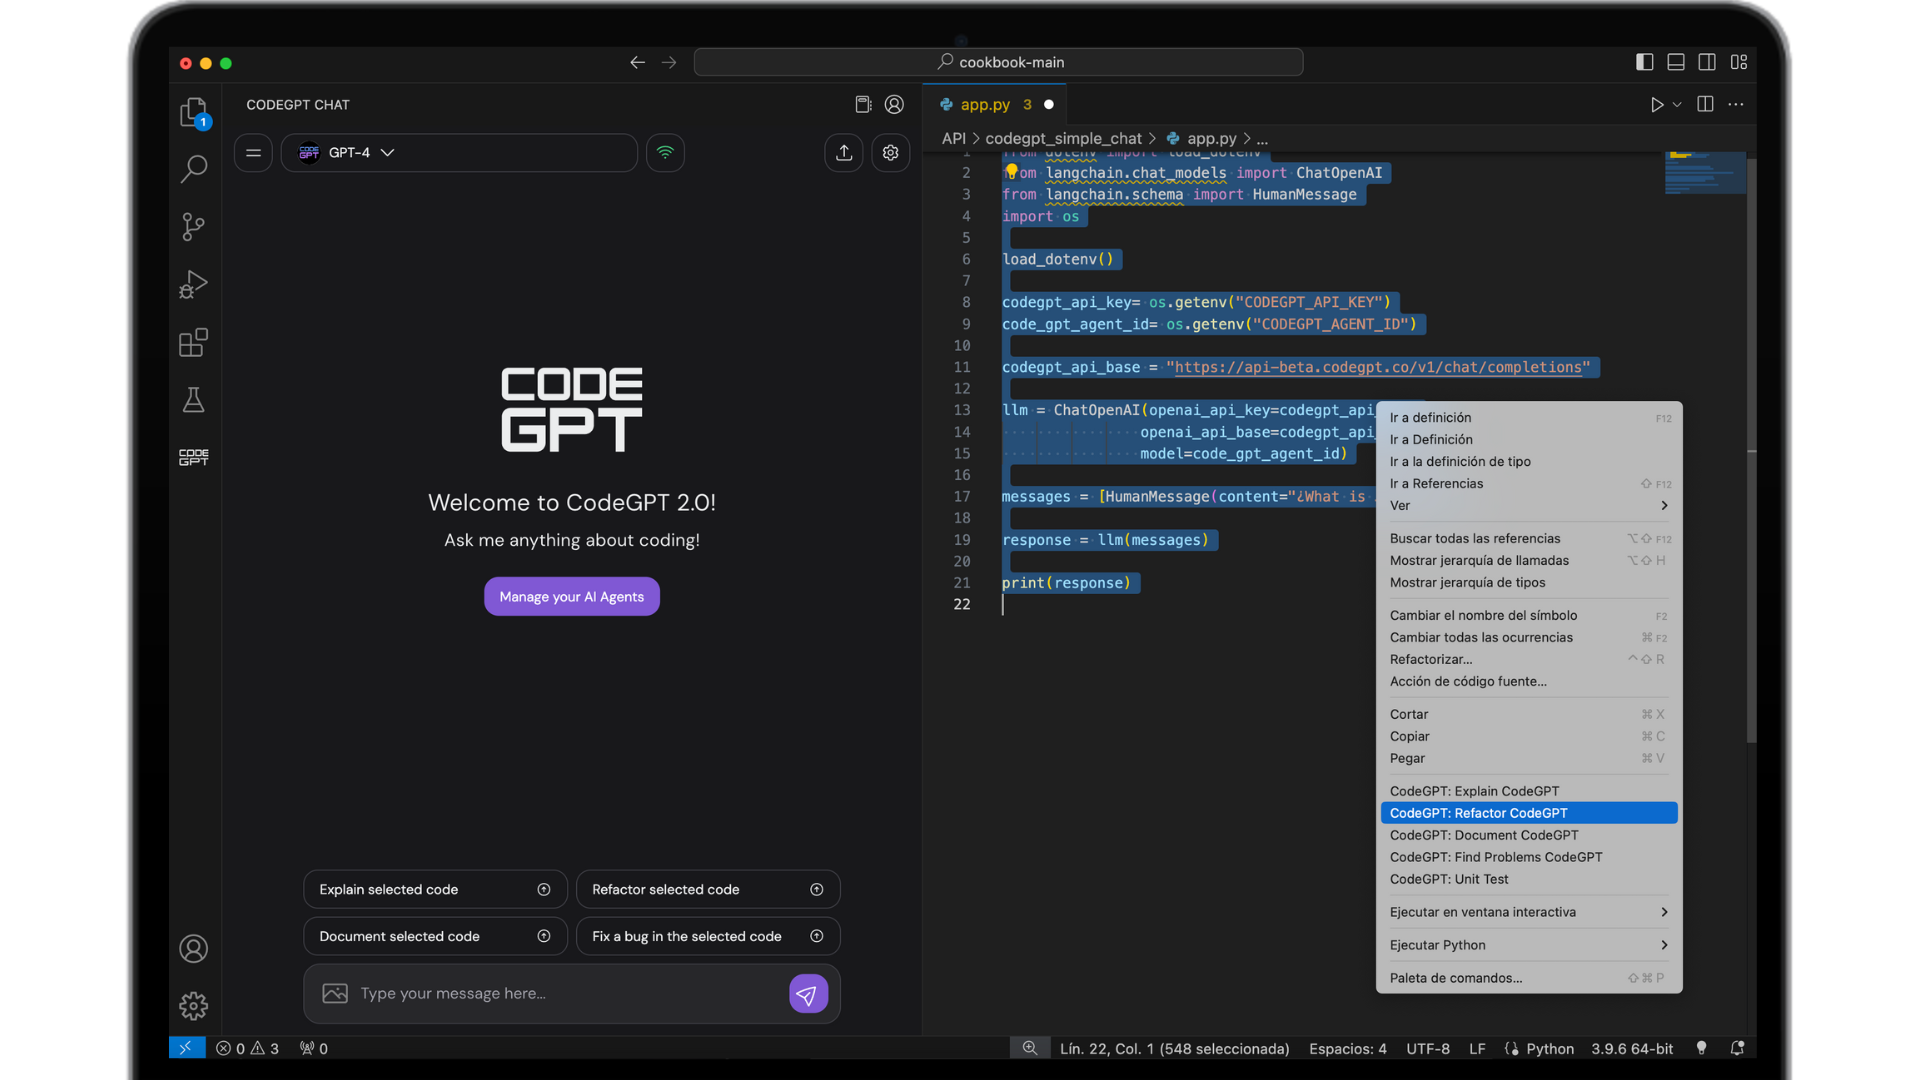This screenshot has width=1920, height=1080.
Task: Click the lightbulb code action icon
Action: click(x=1011, y=172)
